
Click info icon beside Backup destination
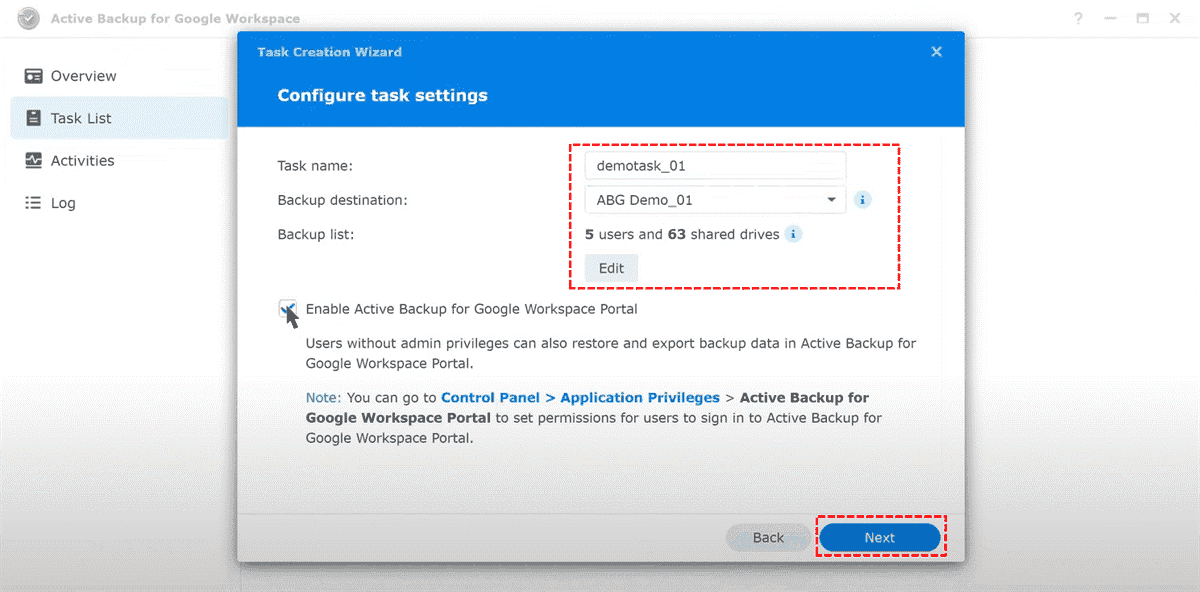coord(863,200)
